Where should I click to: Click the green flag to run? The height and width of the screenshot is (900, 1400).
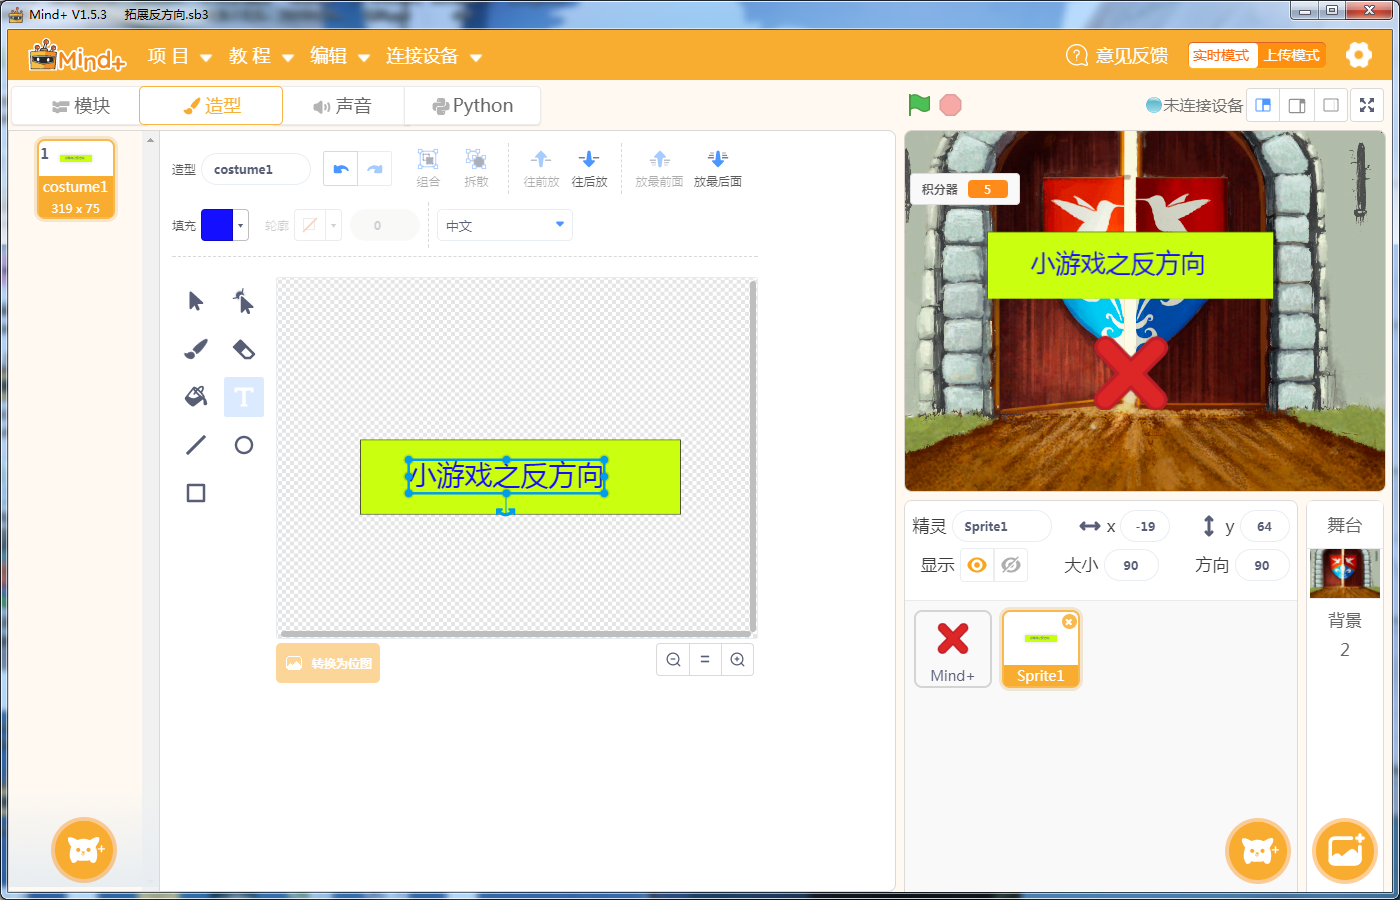coord(919,104)
